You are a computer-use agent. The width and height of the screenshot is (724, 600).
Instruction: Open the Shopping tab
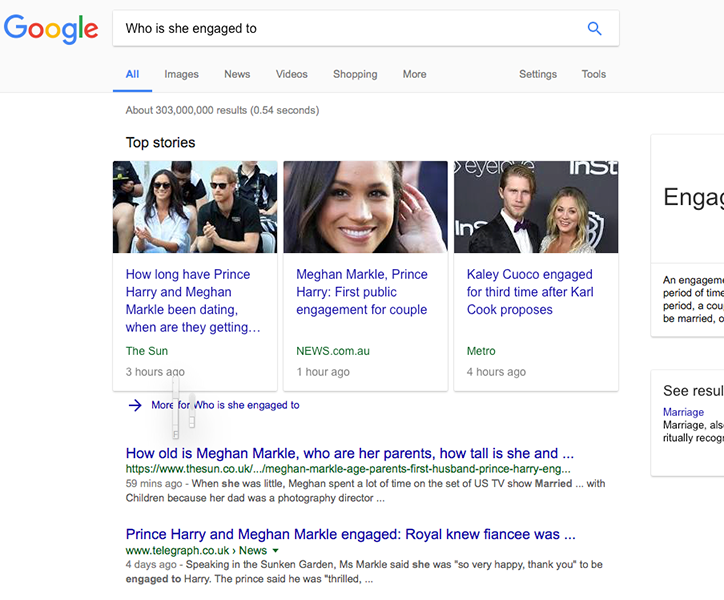[x=355, y=74]
